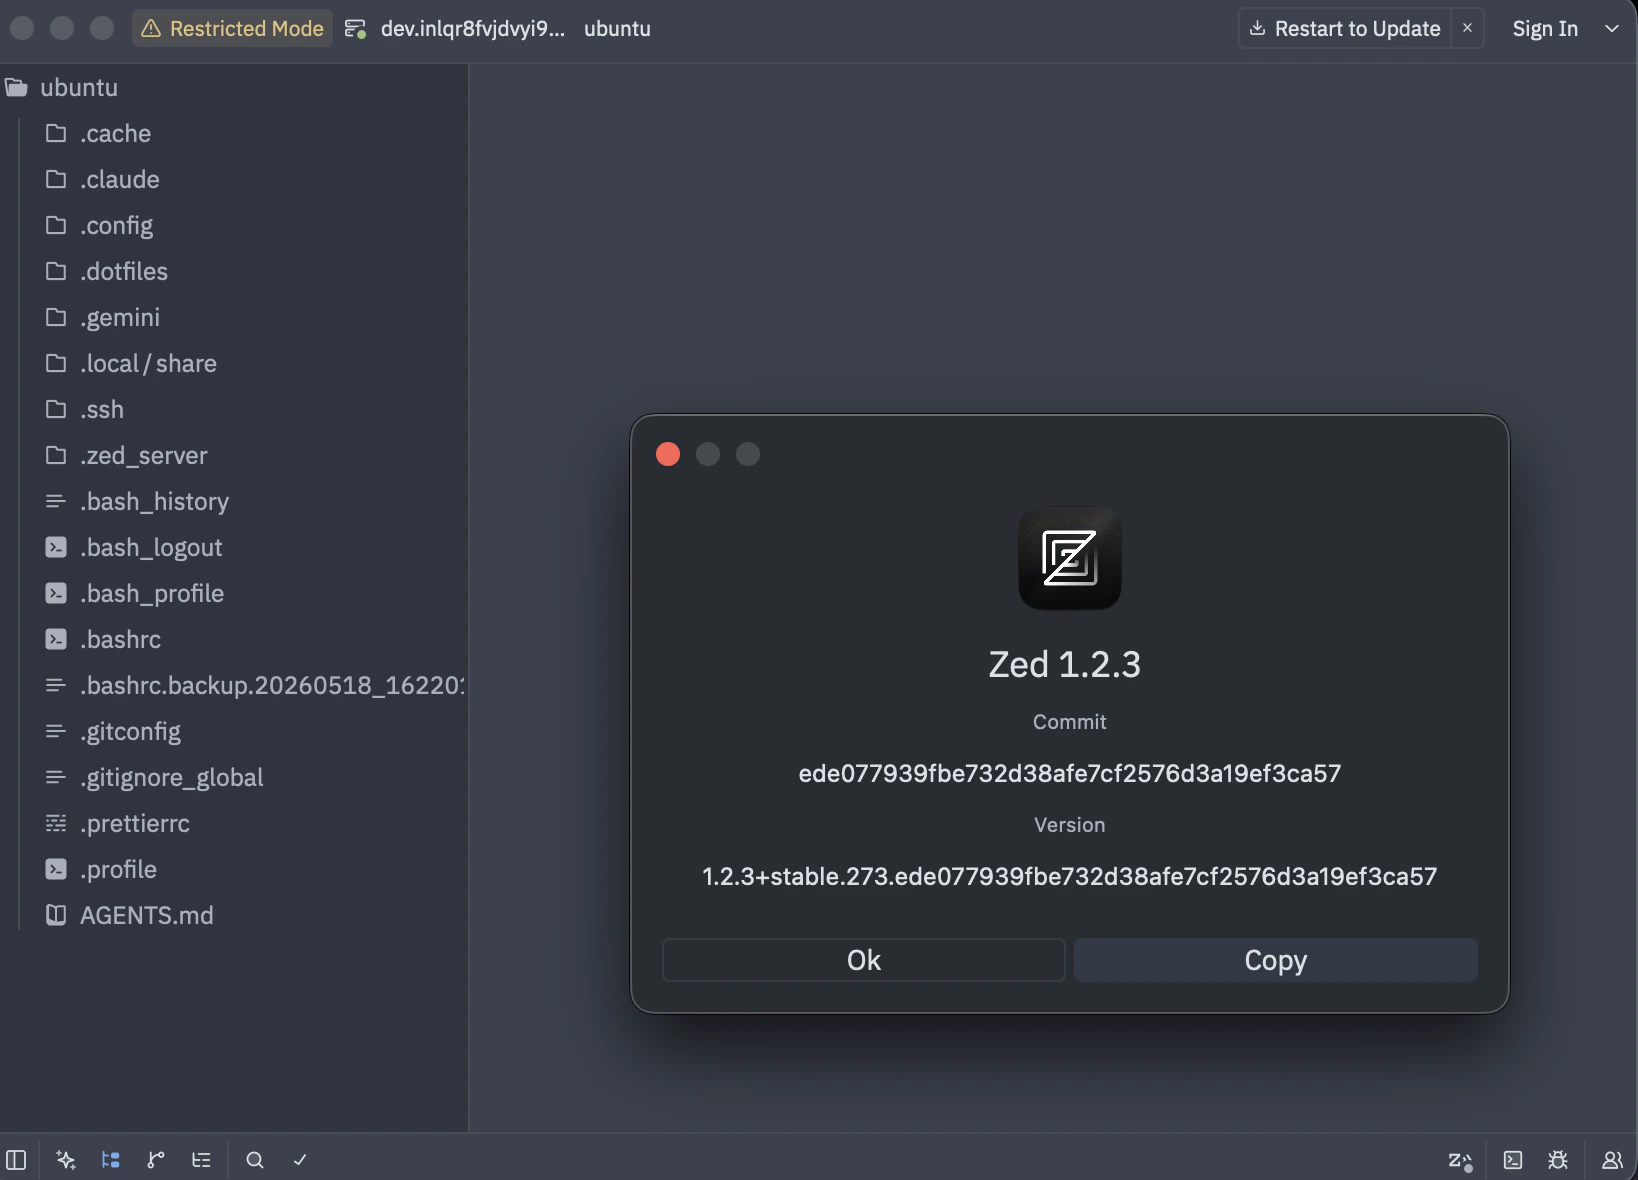
Task: Click the version string 1.2.3+stable.273 text
Action: pos(1070,876)
